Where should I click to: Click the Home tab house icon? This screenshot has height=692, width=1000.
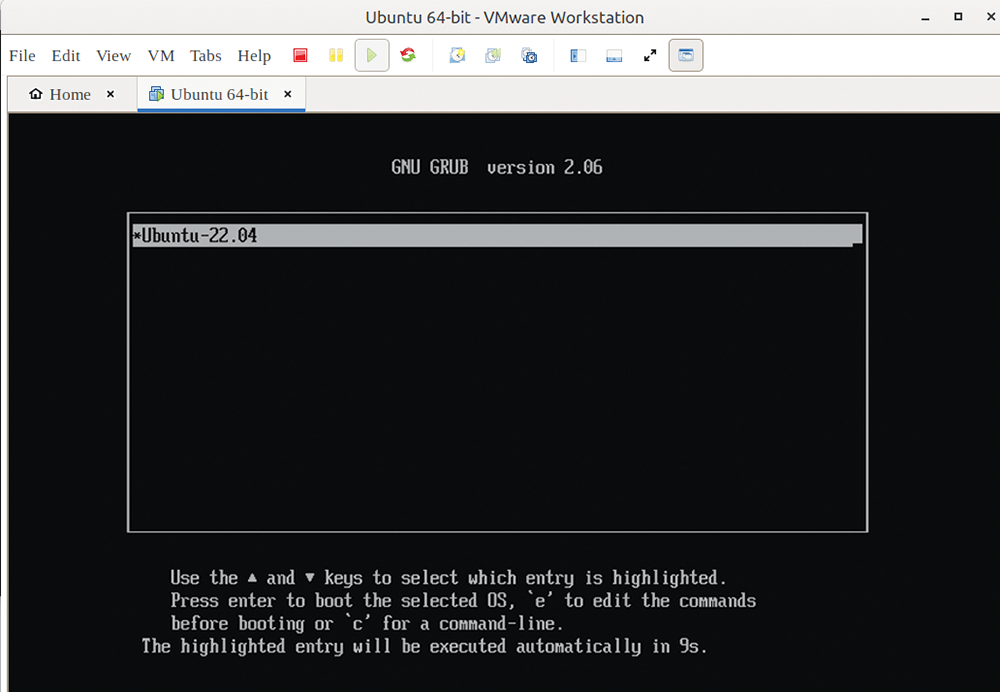[x=36, y=94]
